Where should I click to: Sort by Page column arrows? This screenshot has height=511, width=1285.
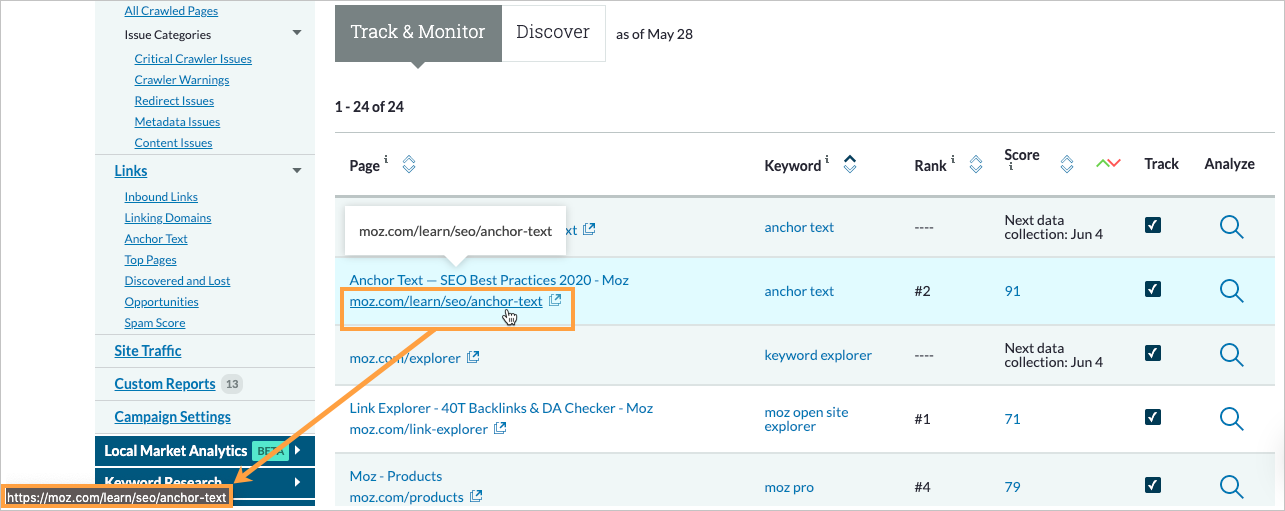coord(408,164)
